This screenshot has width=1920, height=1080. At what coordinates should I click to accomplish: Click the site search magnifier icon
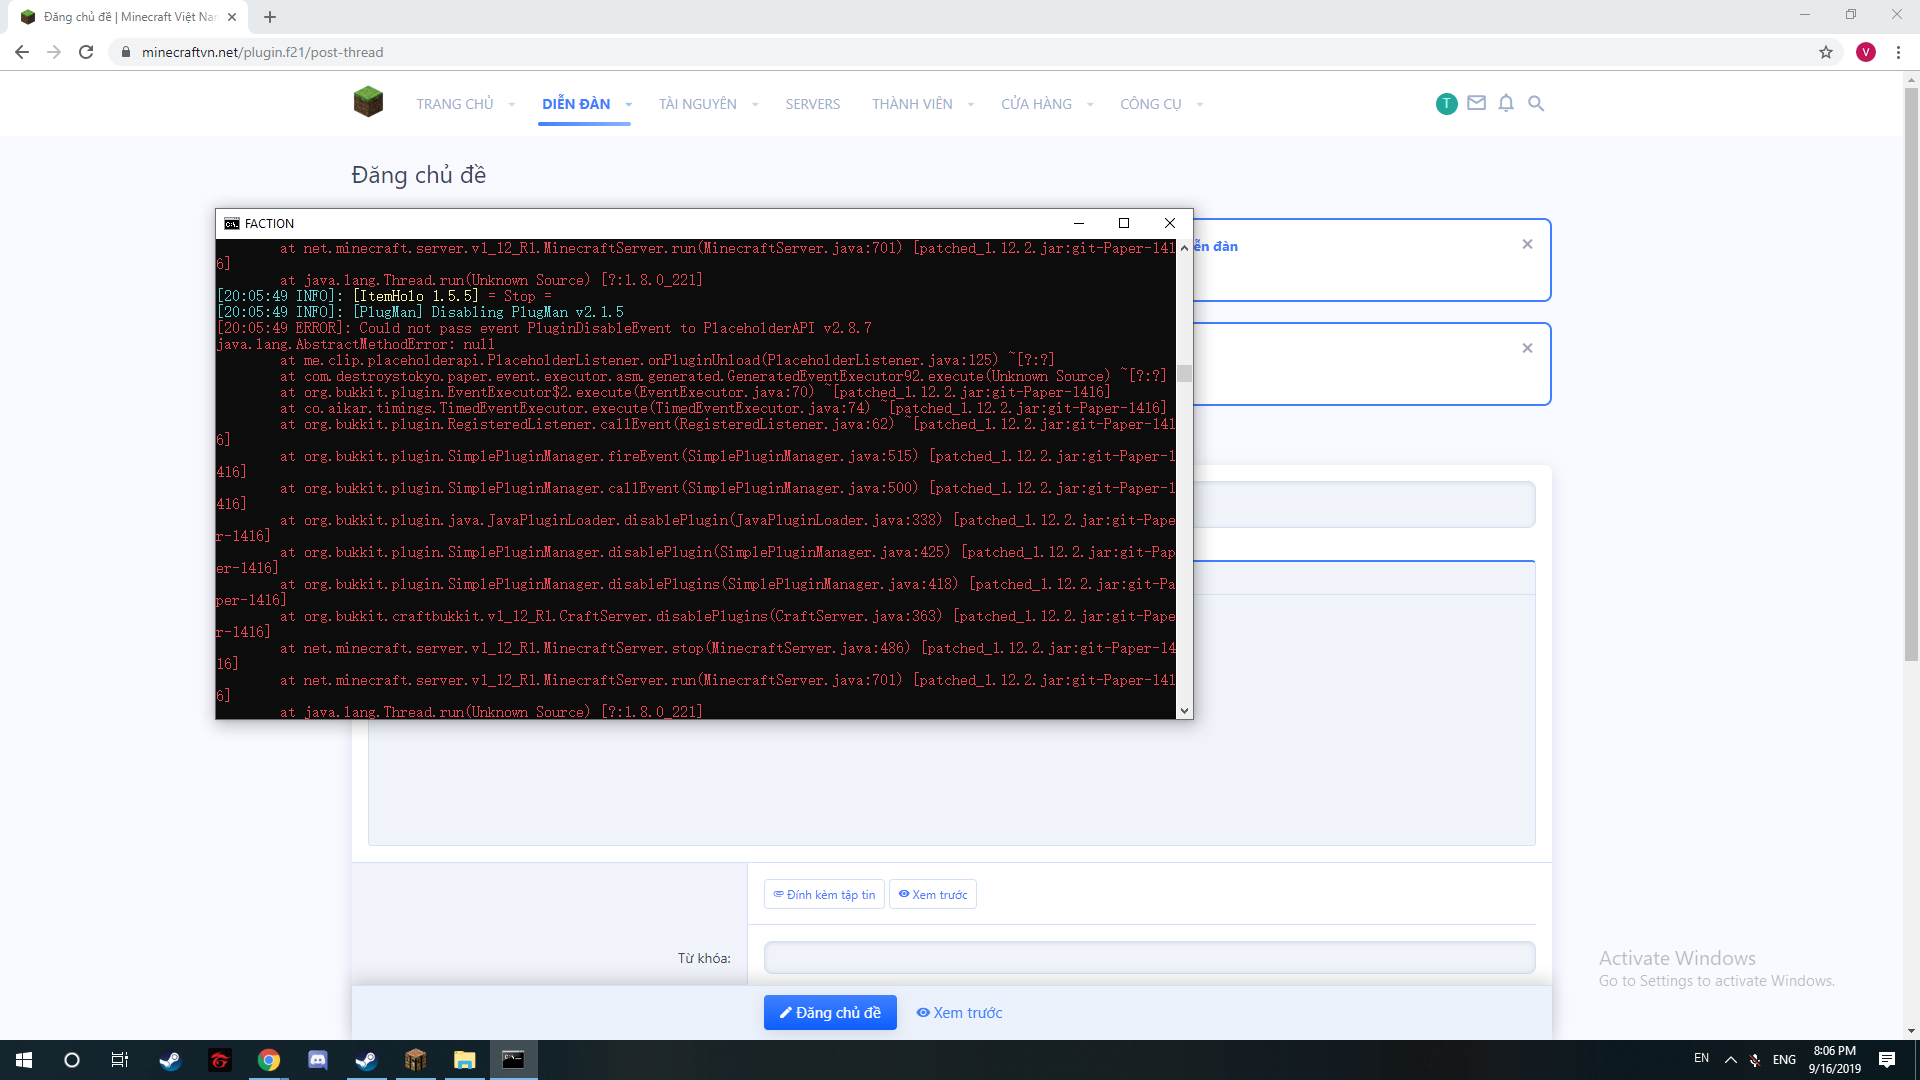point(1536,103)
